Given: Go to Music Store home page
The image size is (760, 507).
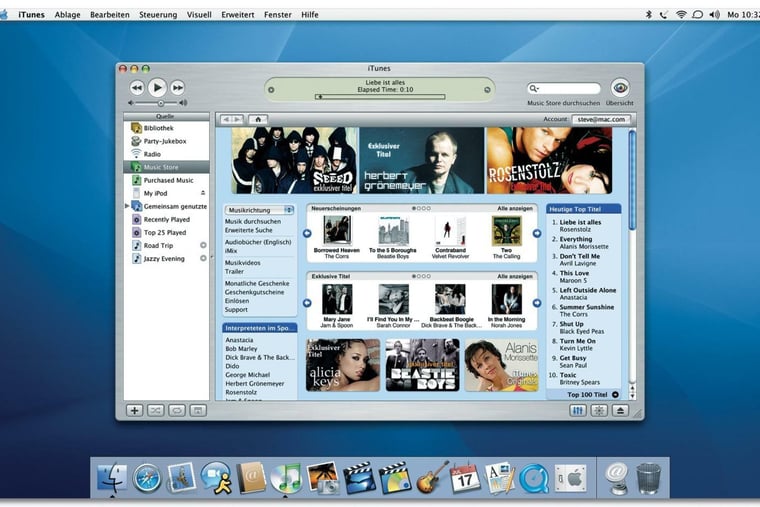Looking at the screenshot, I should pyautogui.click(x=258, y=119).
